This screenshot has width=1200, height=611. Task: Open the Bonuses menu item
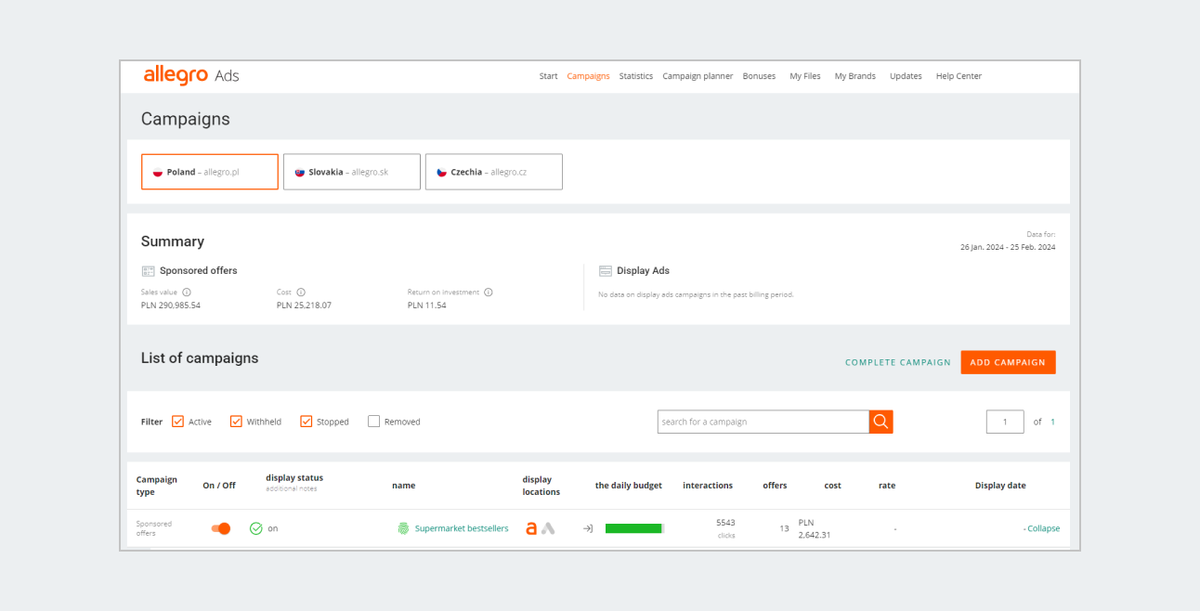(x=759, y=76)
